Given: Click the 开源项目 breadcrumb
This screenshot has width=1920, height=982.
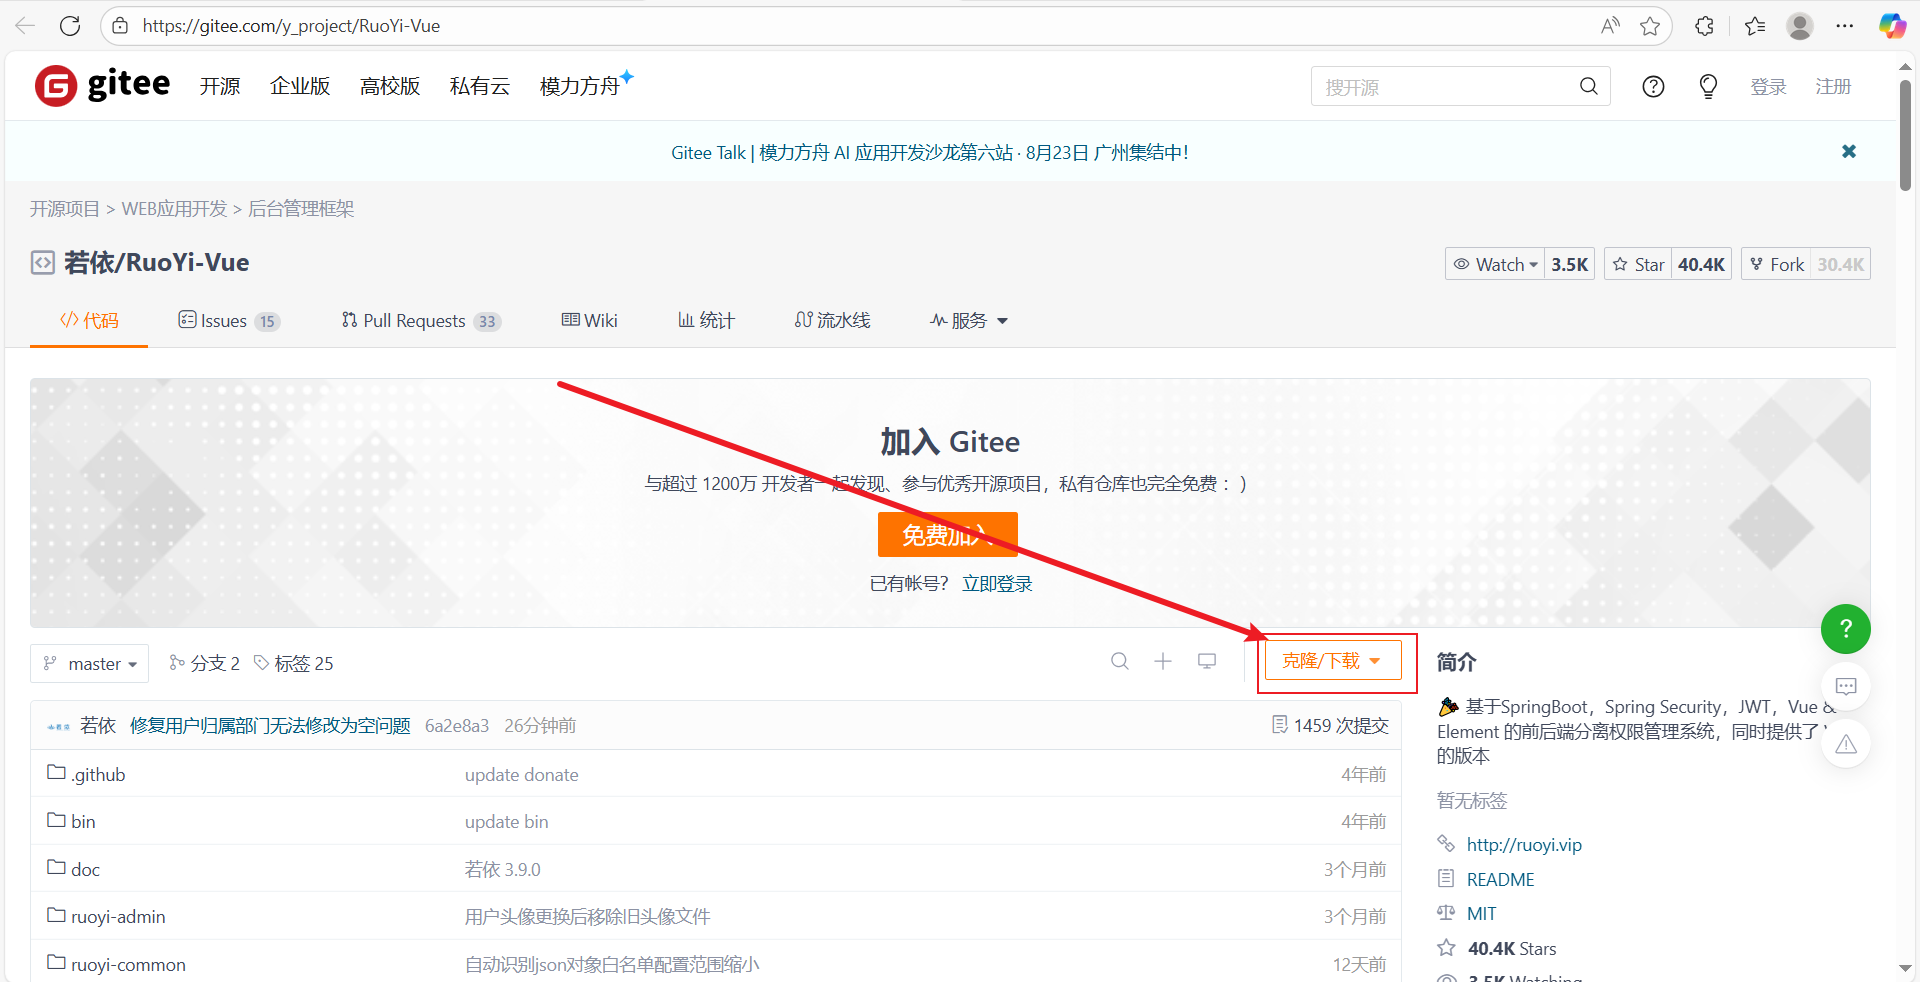Looking at the screenshot, I should 65,208.
